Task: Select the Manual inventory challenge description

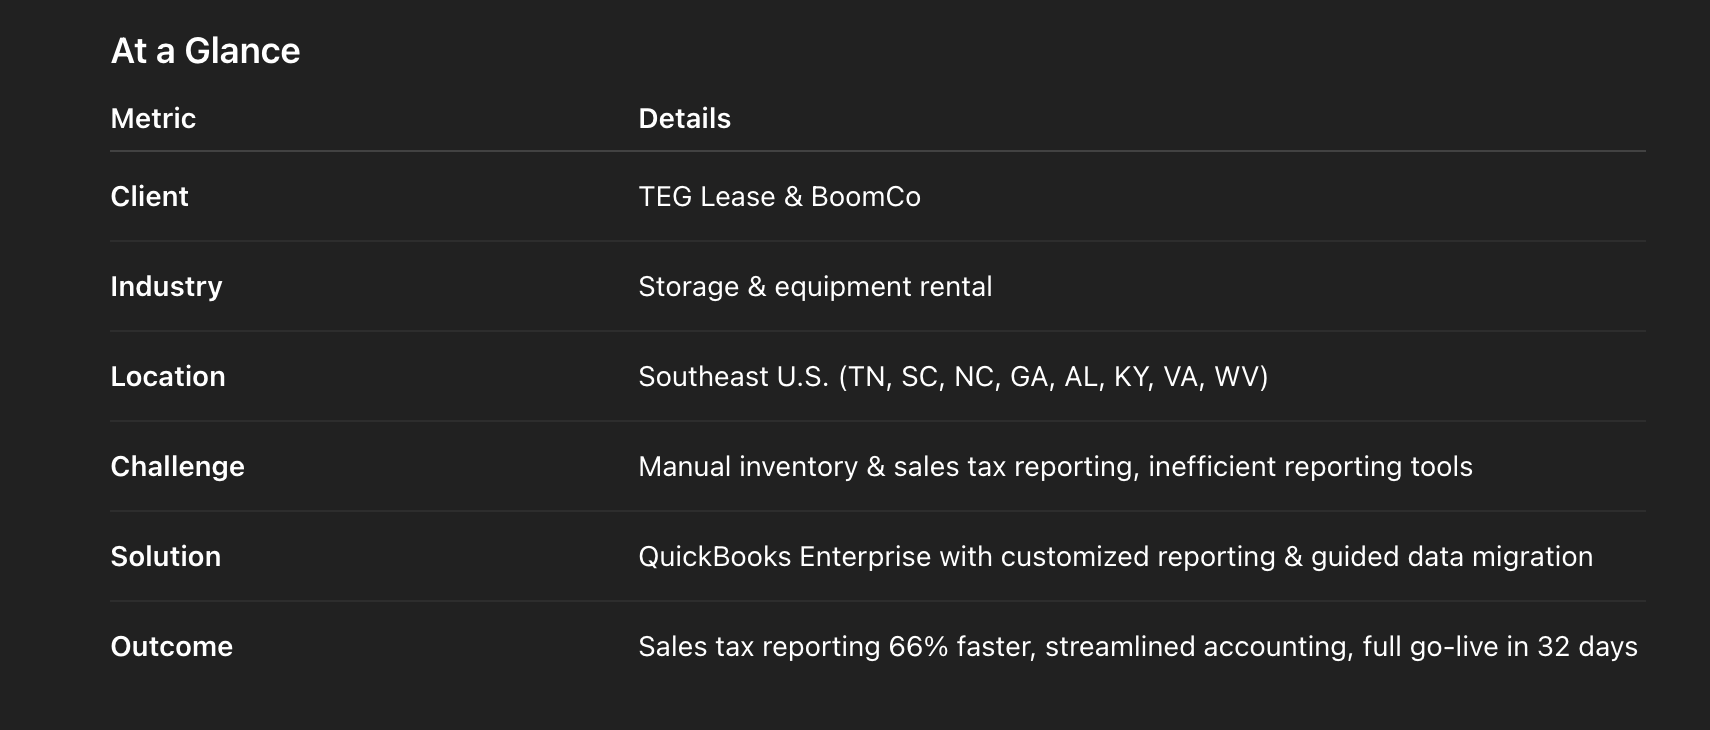Action: (1056, 467)
